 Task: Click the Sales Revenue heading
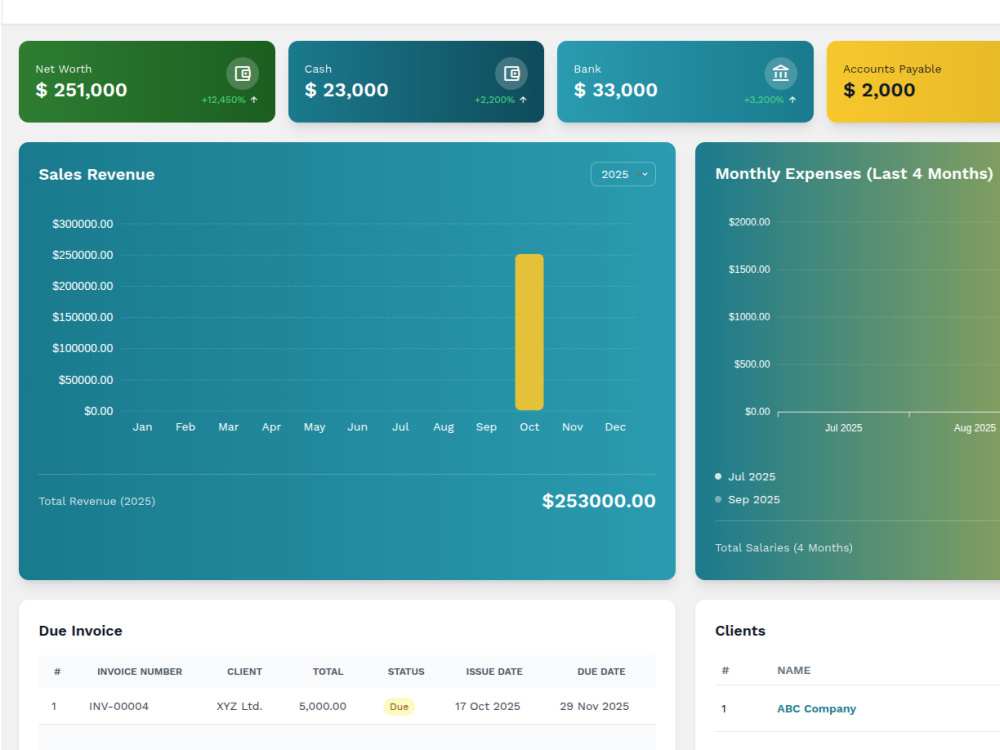pos(97,175)
